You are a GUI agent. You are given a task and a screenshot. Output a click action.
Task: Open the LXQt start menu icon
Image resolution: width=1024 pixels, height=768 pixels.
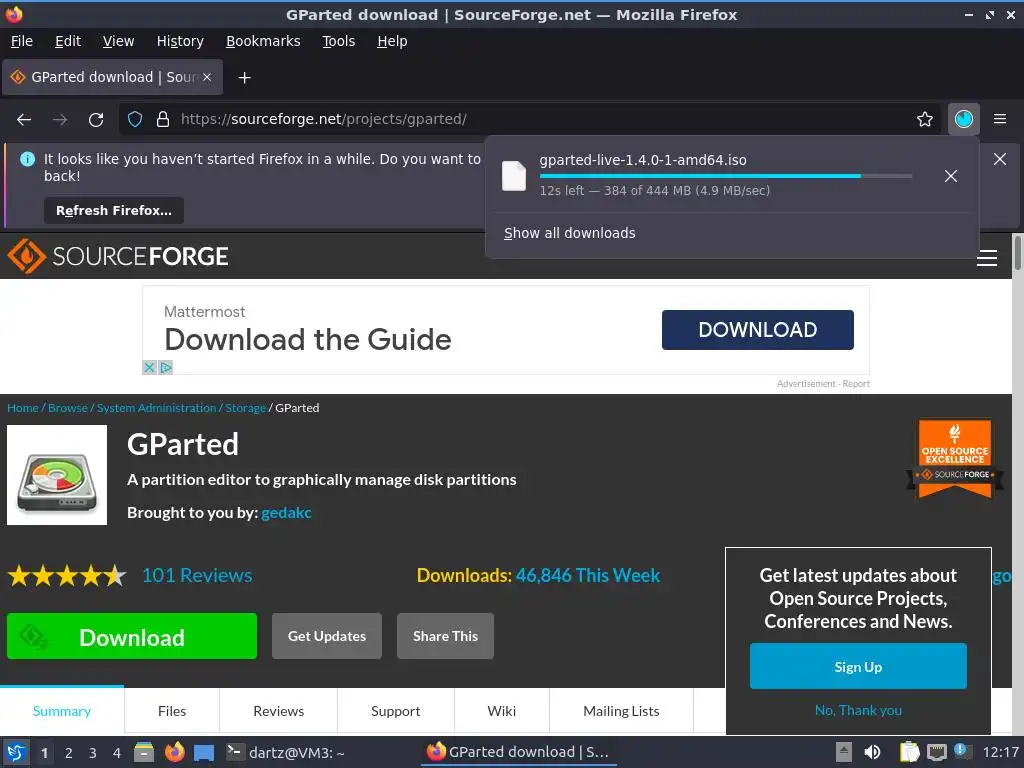pos(16,752)
